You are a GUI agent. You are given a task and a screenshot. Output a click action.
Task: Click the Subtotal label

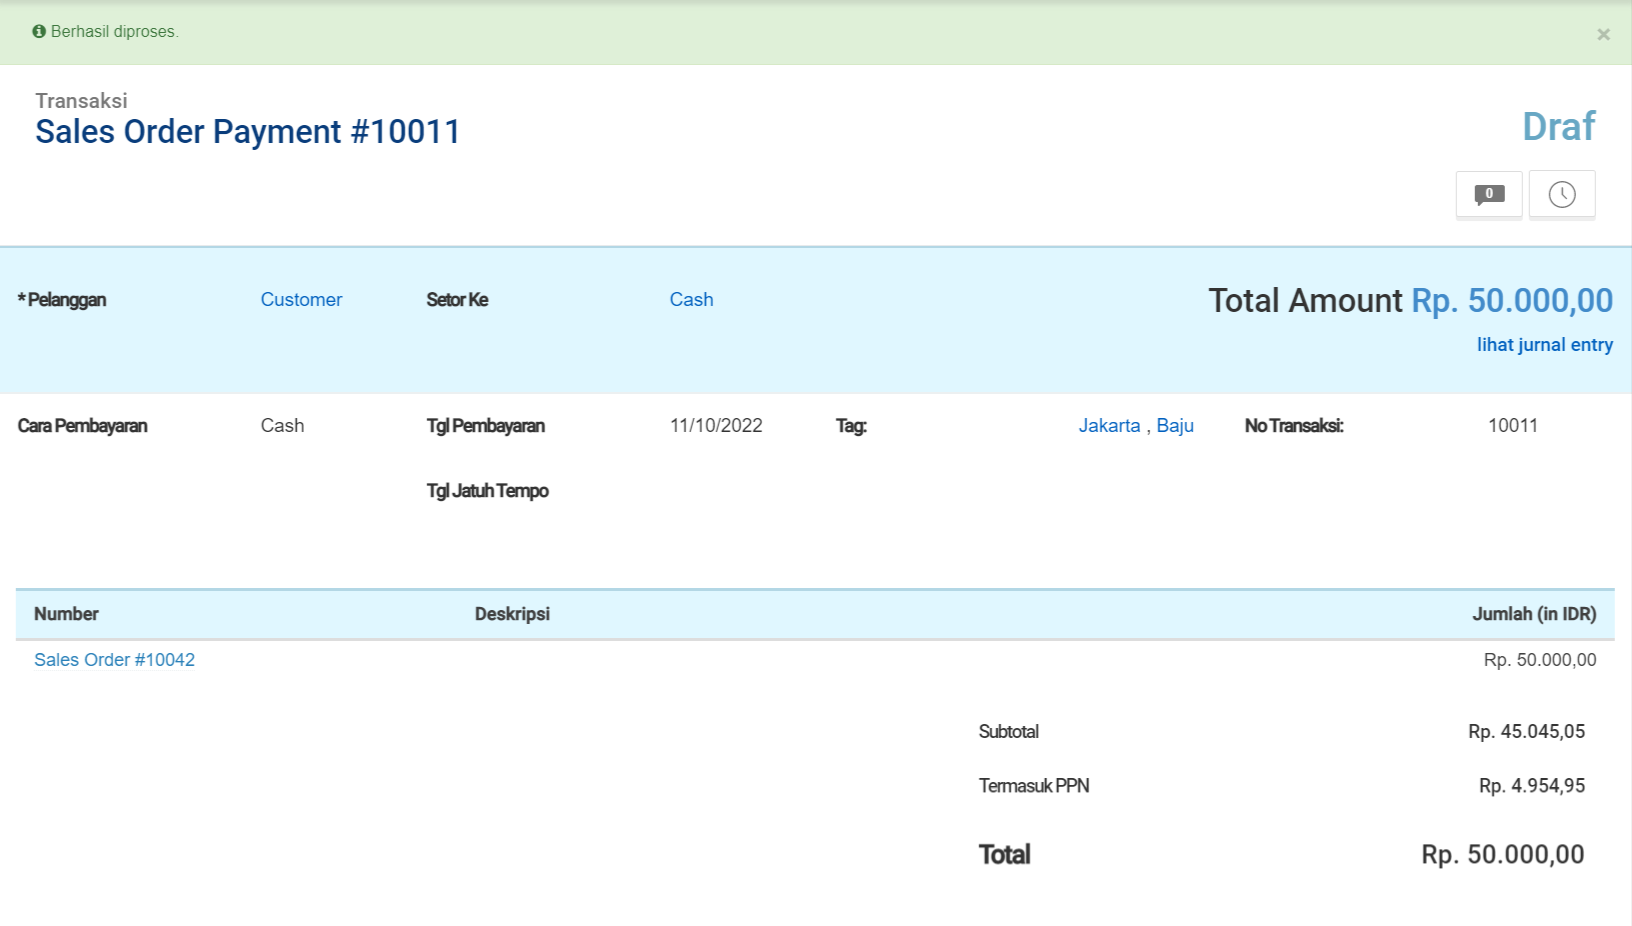point(1009,731)
